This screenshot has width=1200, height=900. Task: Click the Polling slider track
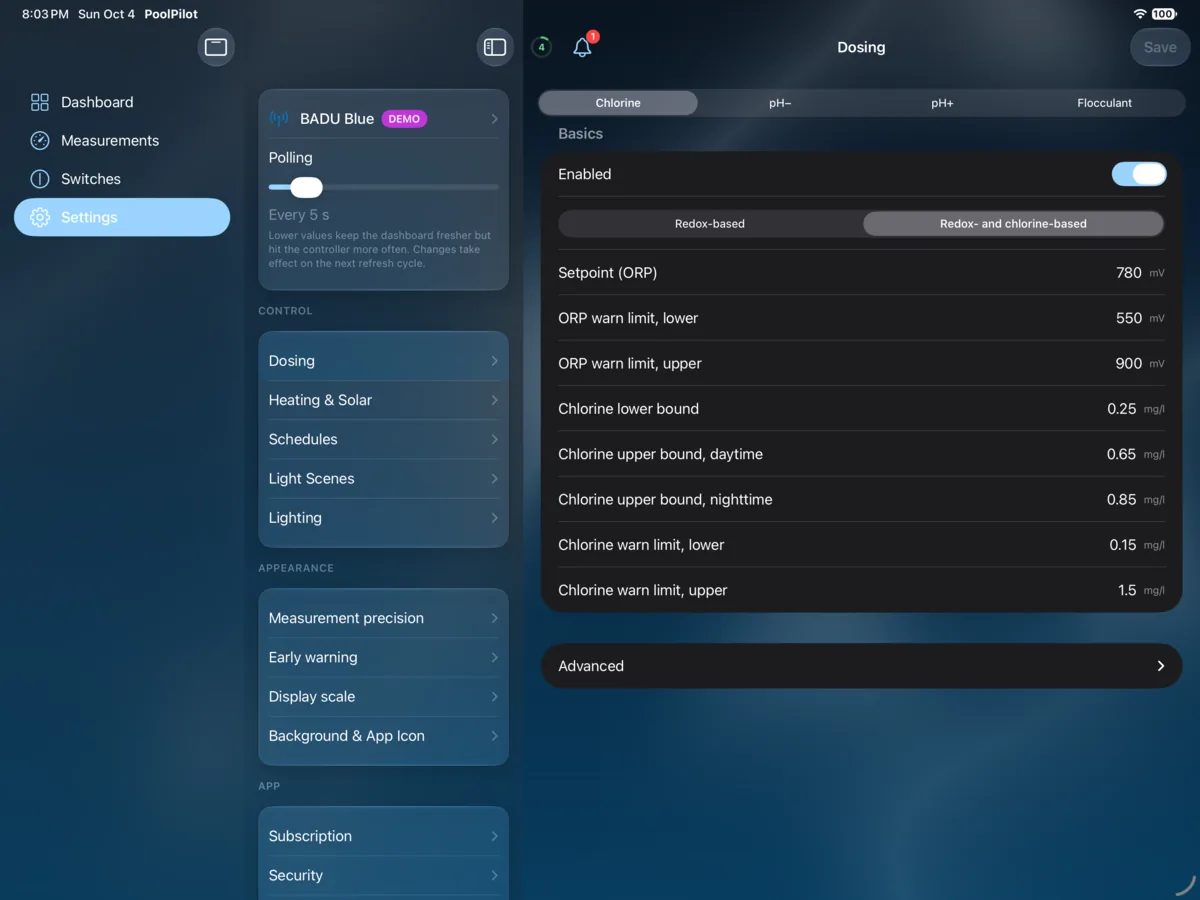pos(383,187)
